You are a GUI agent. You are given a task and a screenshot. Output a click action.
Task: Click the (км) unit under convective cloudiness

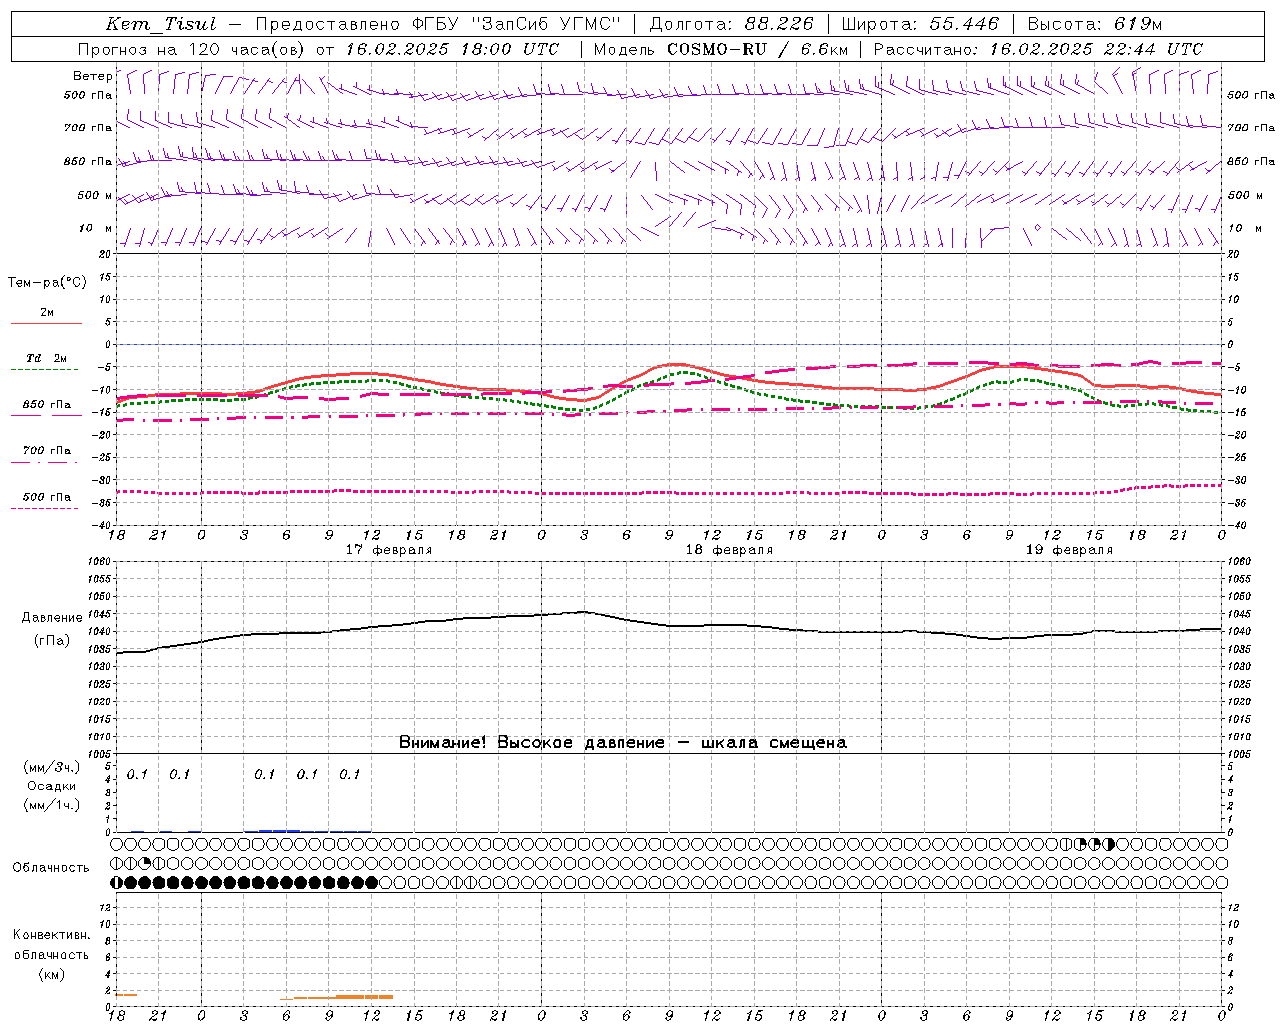click(x=51, y=973)
